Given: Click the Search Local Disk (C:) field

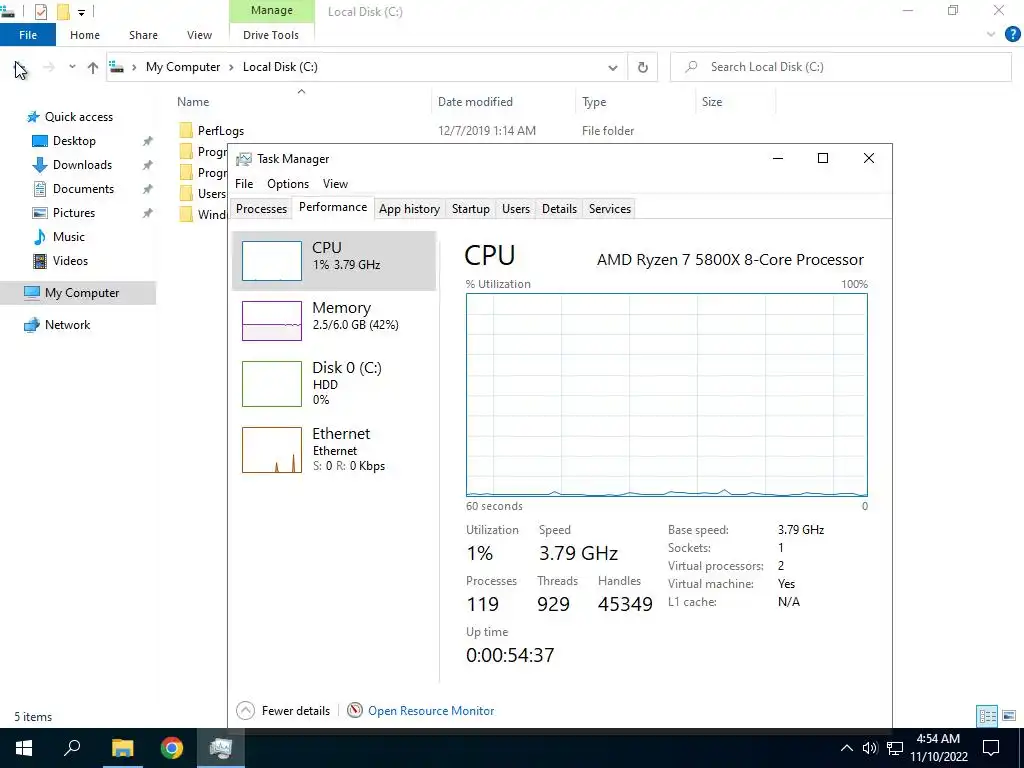Looking at the screenshot, I should click(840, 67).
